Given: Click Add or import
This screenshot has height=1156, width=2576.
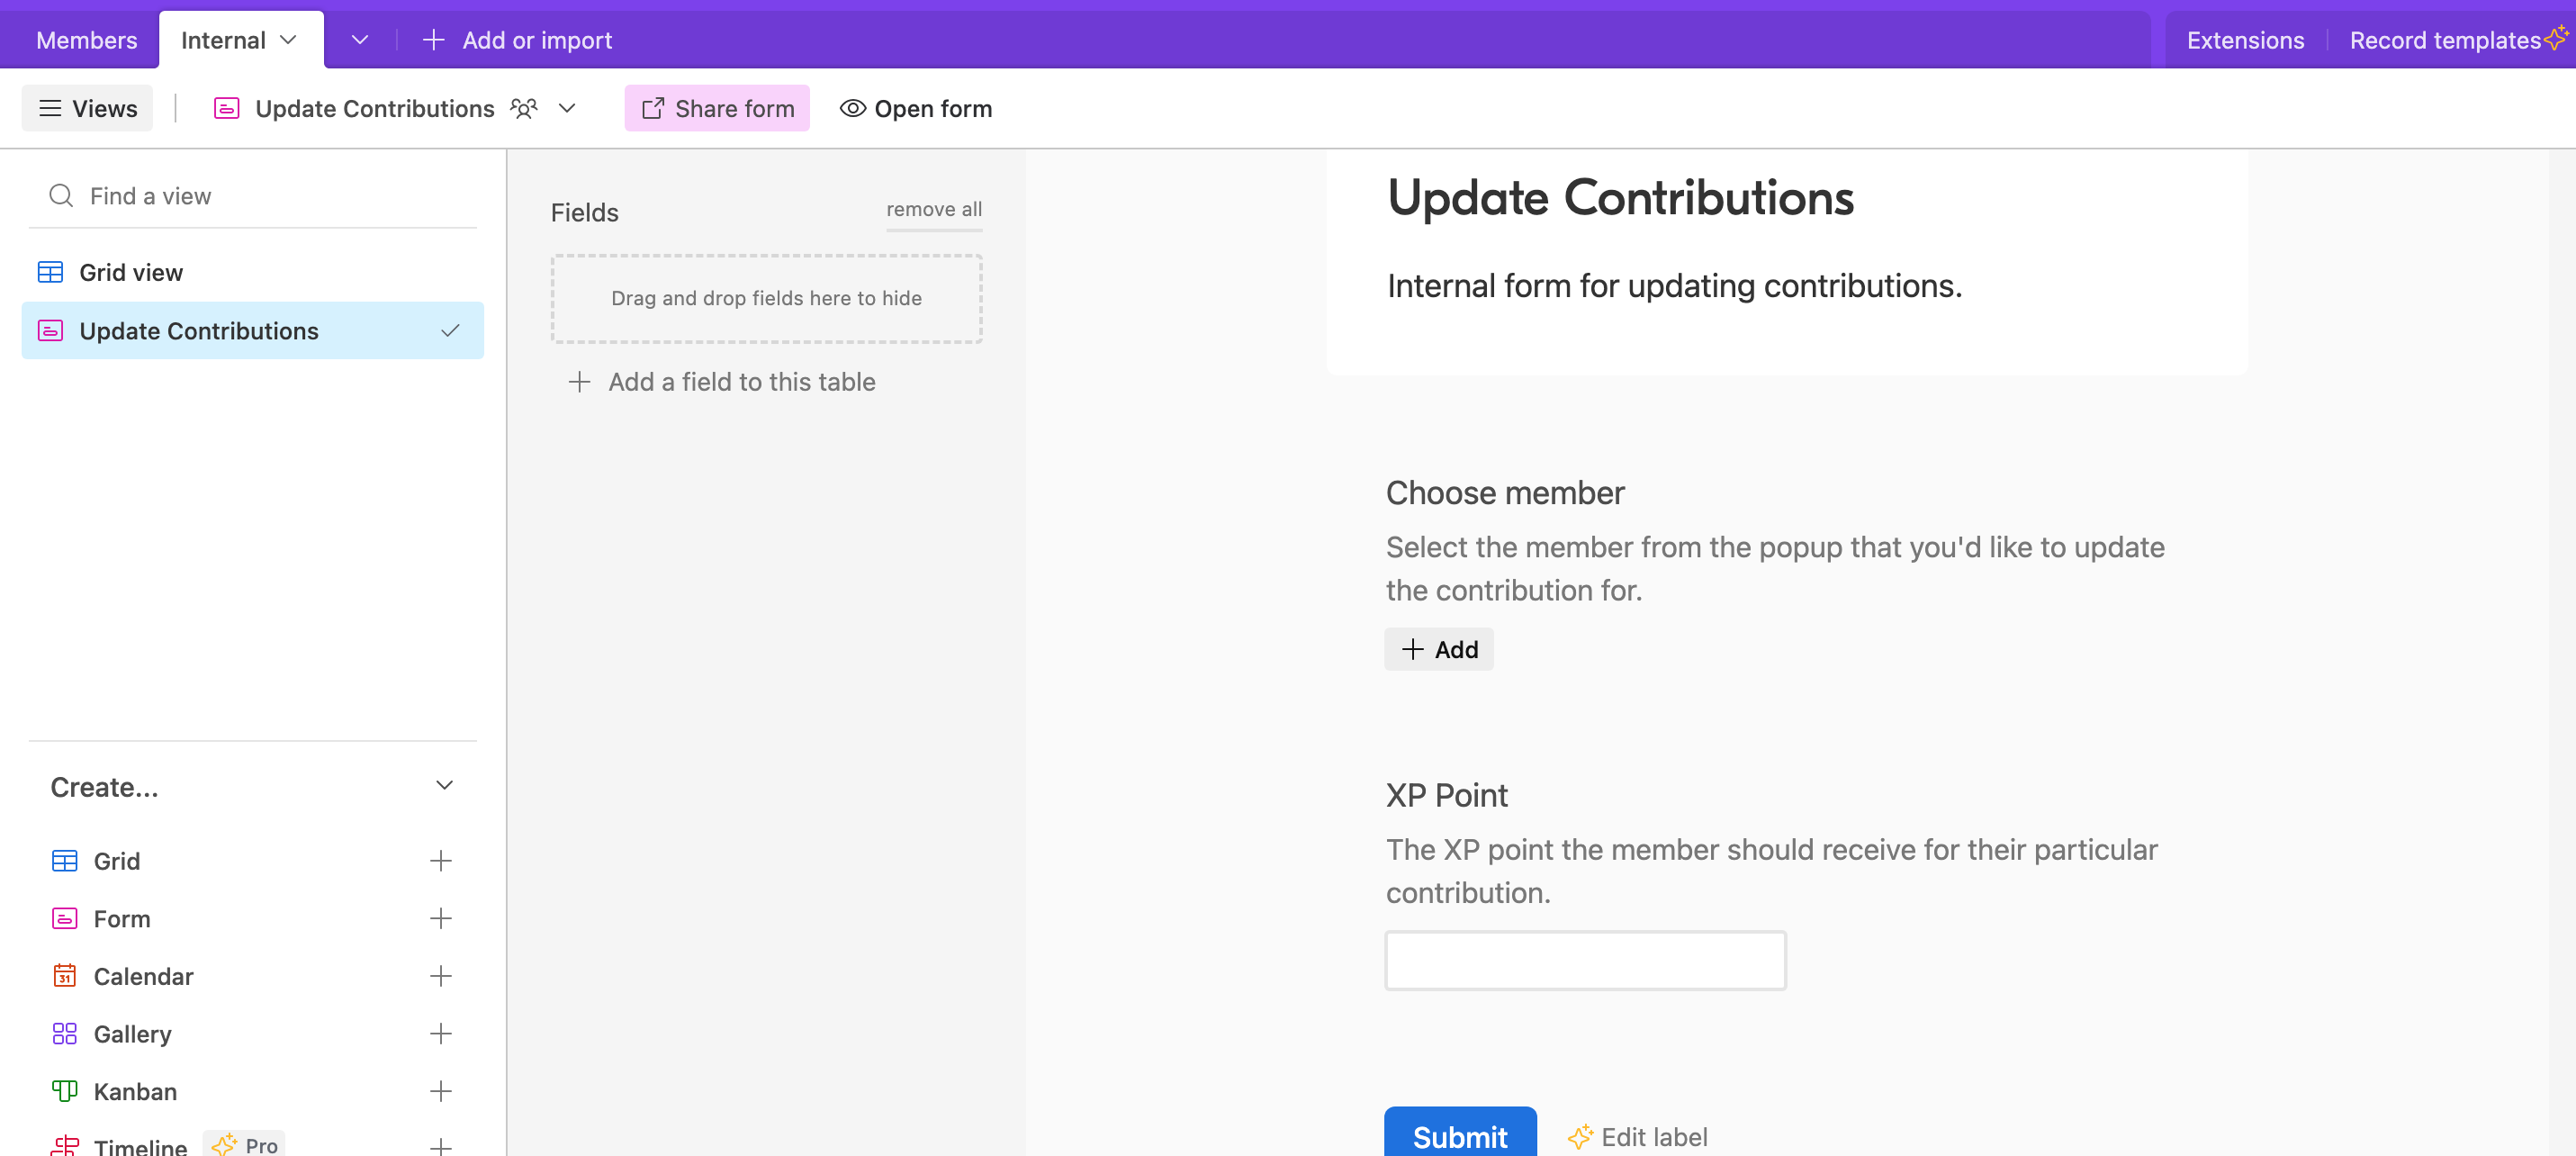Looking at the screenshot, I should [x=517, y=40].
